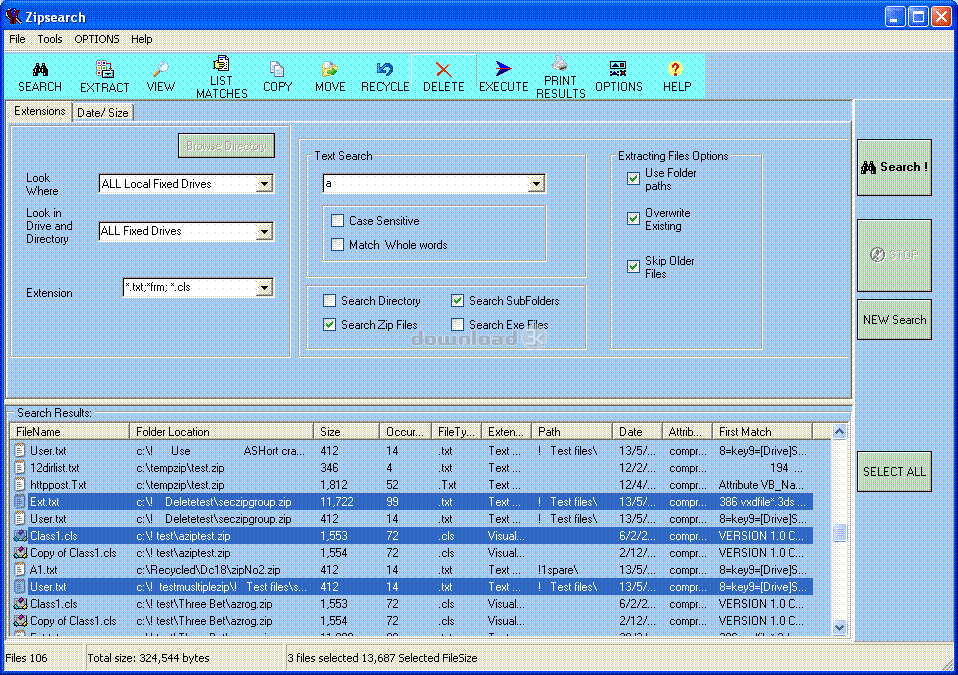The width and height of the screenshot is (958, 675).
Task: Enable the Search Exe Files checkbox
Action: coord(457,324)
